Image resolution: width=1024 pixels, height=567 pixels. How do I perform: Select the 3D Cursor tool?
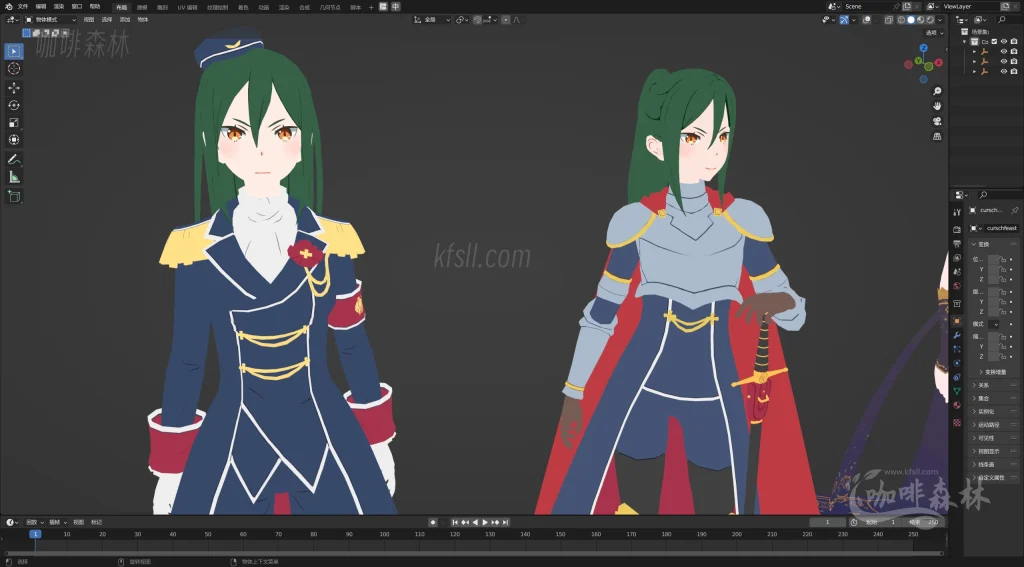(14, 69)
